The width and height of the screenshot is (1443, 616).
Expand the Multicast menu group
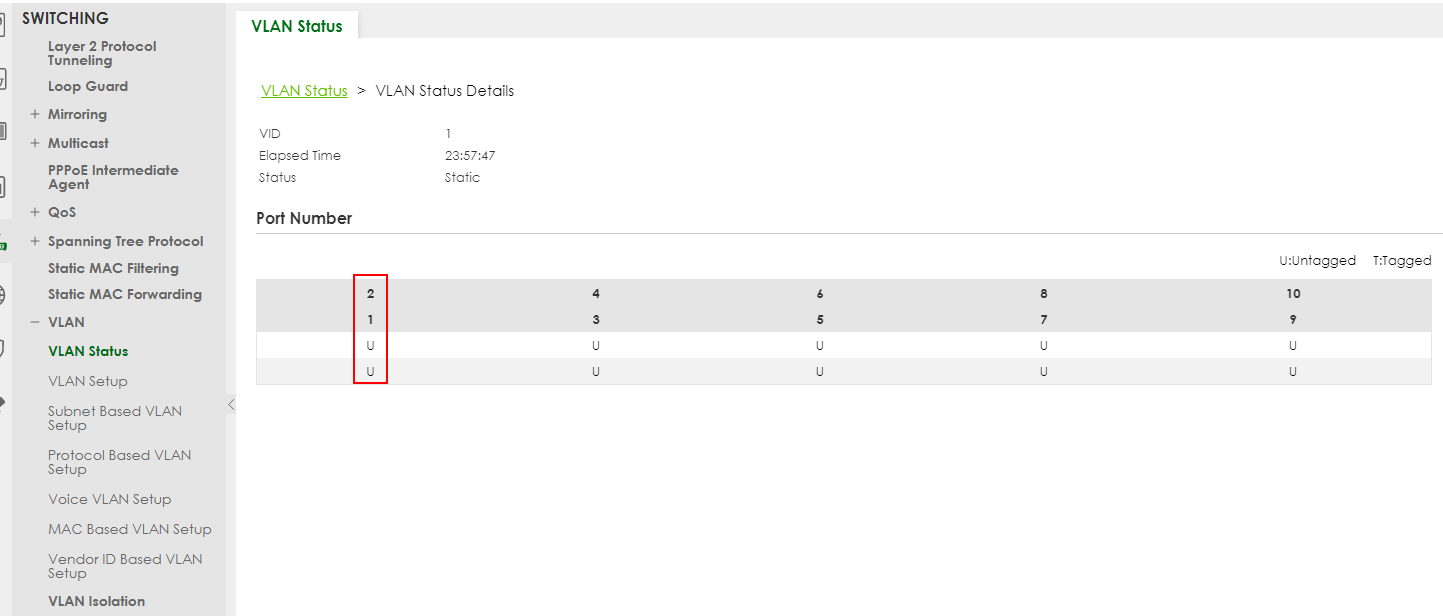(35, 143)
